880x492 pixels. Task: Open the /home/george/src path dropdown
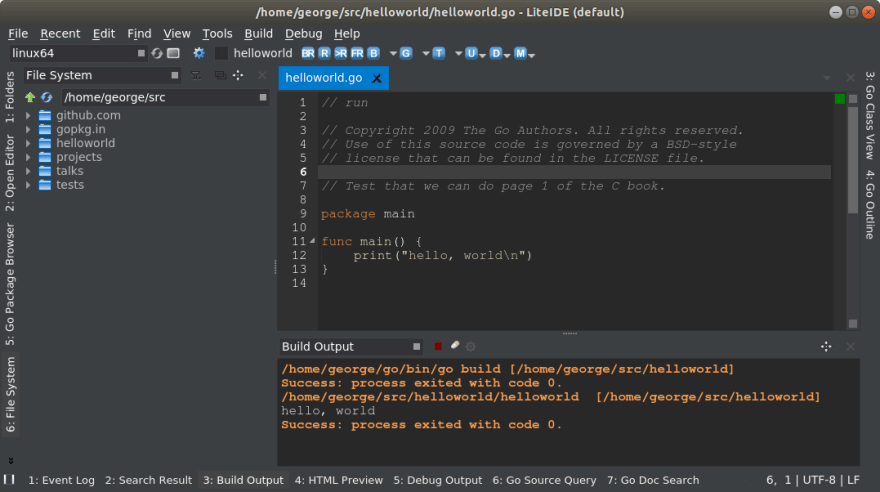coord(263,98)
